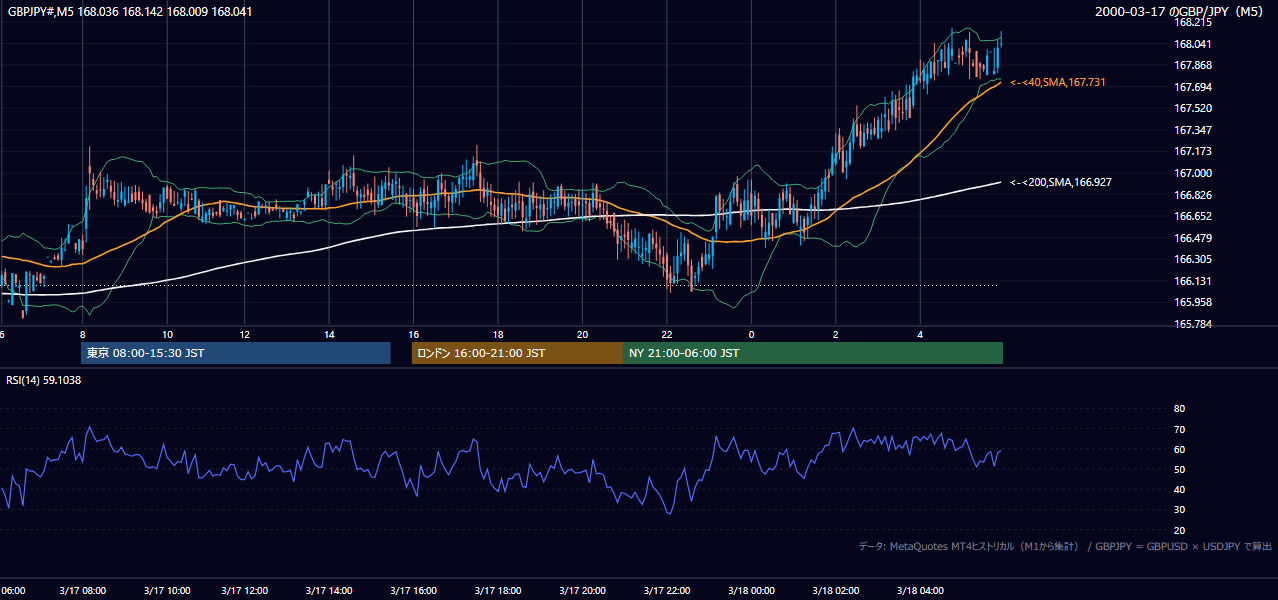The width and height of the screenshot is (1278, 600).
Task: Select the ロンドン 16:00-21:00 JST session bar
Action: 518,353
